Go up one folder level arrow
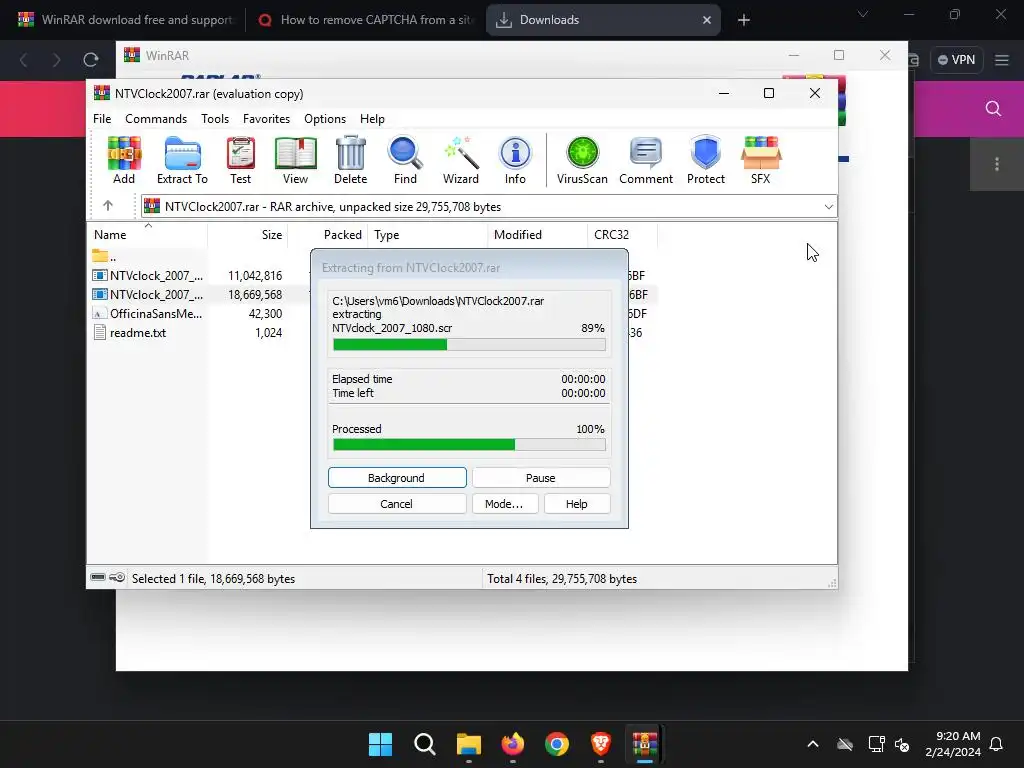The image size is (1024, 768). click(108, 206)
